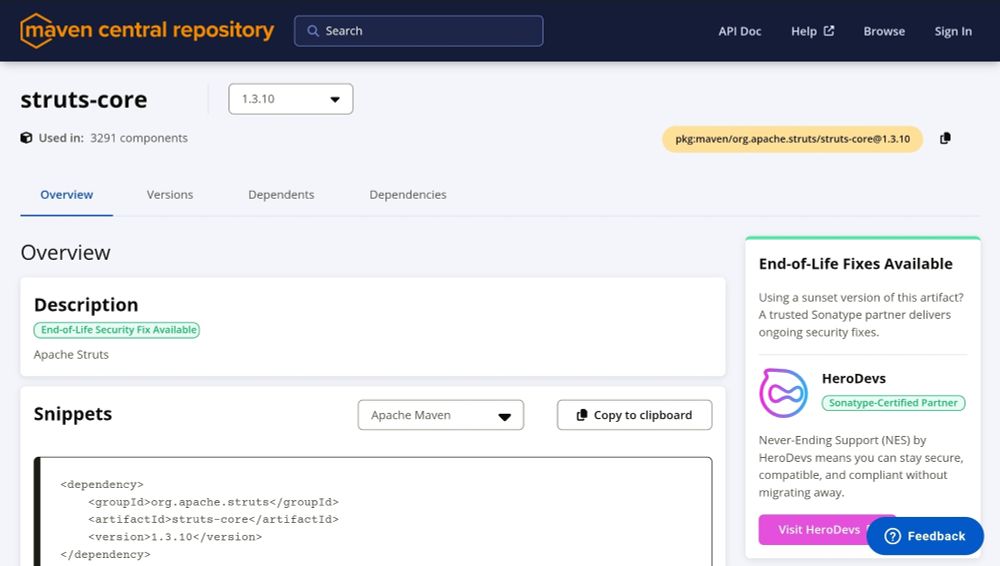The width and height of the screenshot is (1000, 566).
Task: Click the 'End-of-Life Fixes Available' heading
Action: (855, 264)
